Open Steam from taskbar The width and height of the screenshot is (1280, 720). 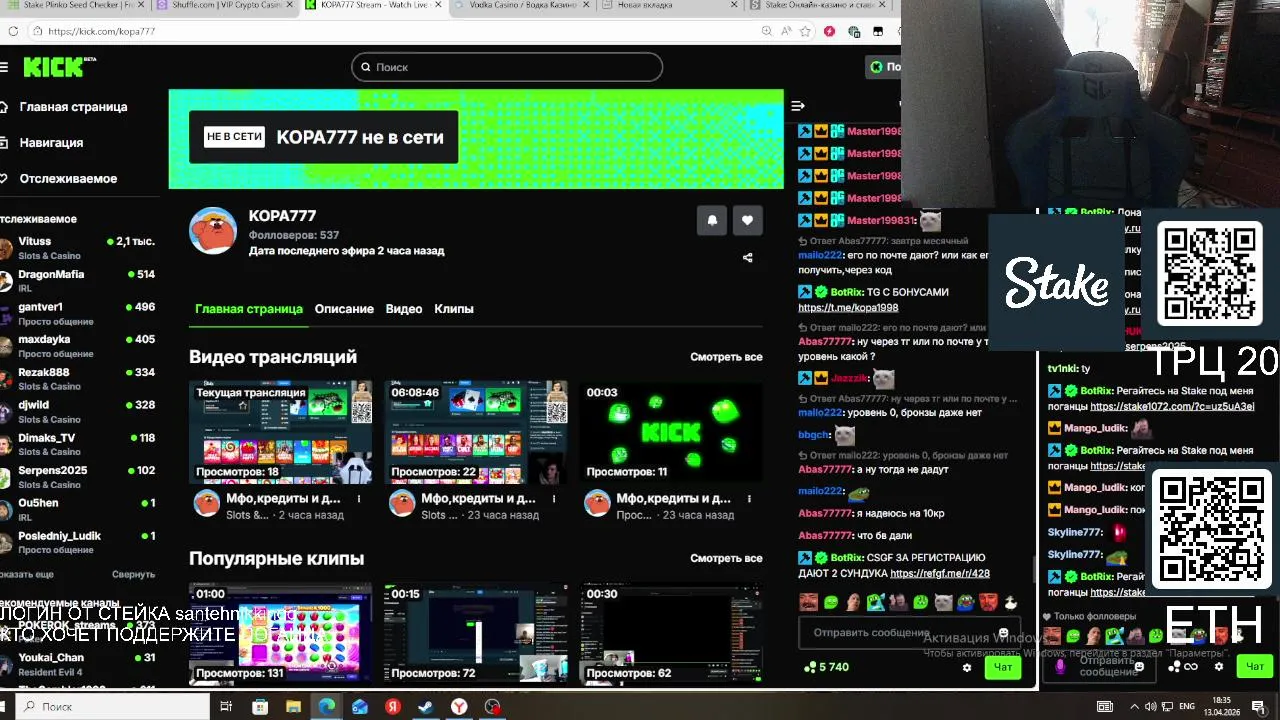pyautogui.click(x=425, y=707)
